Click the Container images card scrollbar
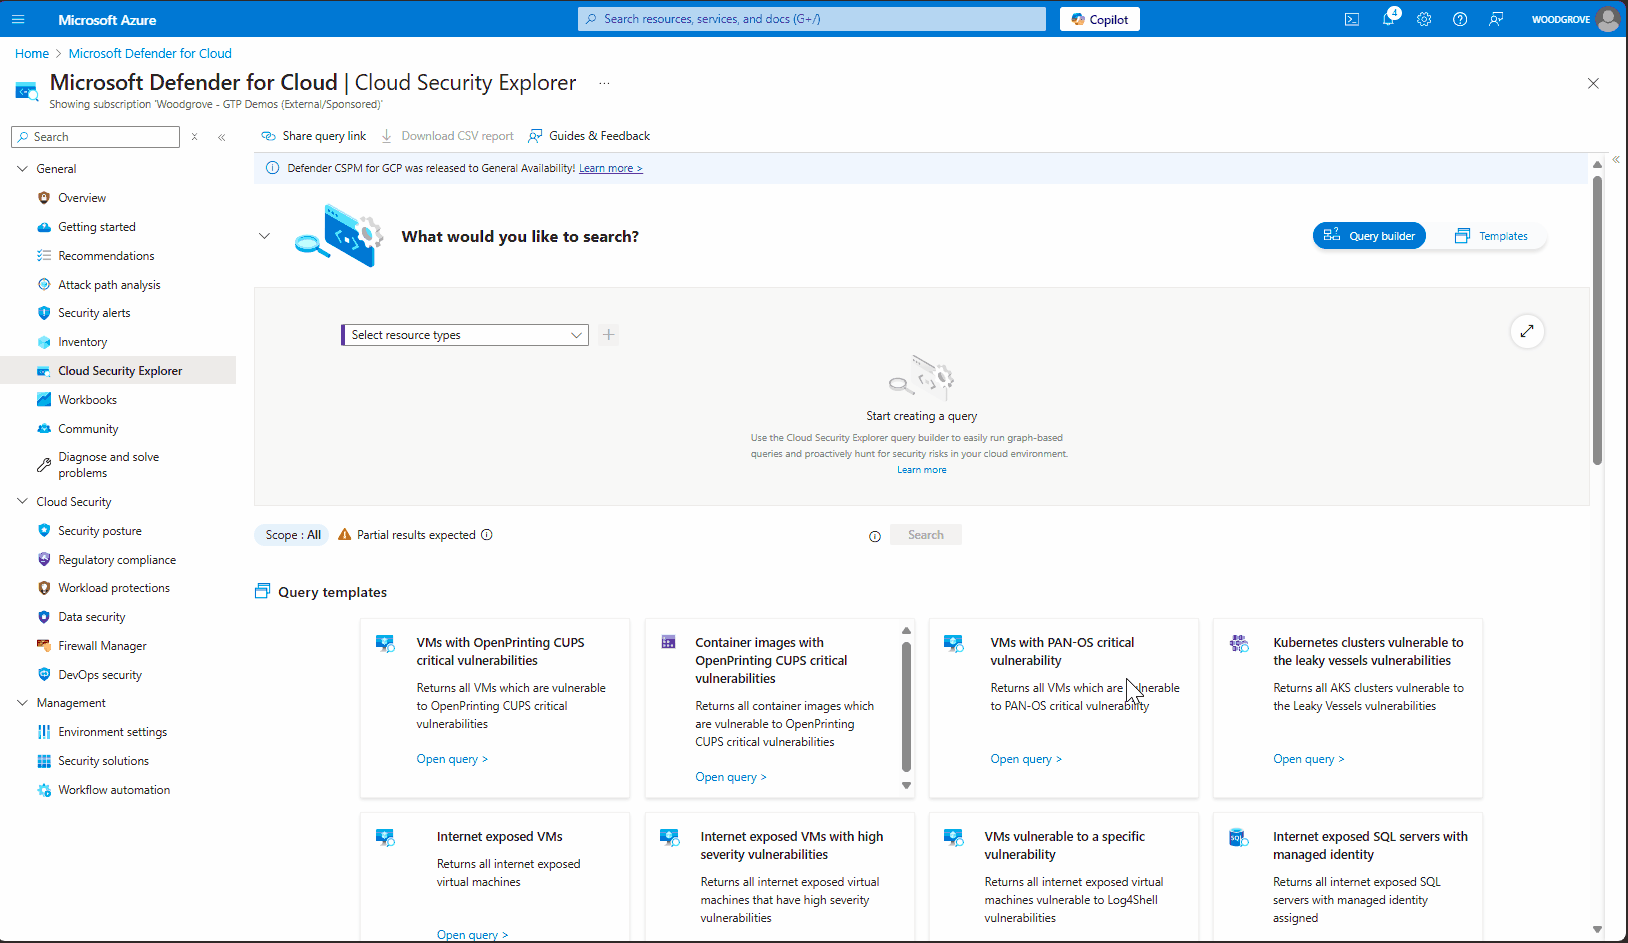Screen dimensions: 1628x943 (x=906, y=706)
